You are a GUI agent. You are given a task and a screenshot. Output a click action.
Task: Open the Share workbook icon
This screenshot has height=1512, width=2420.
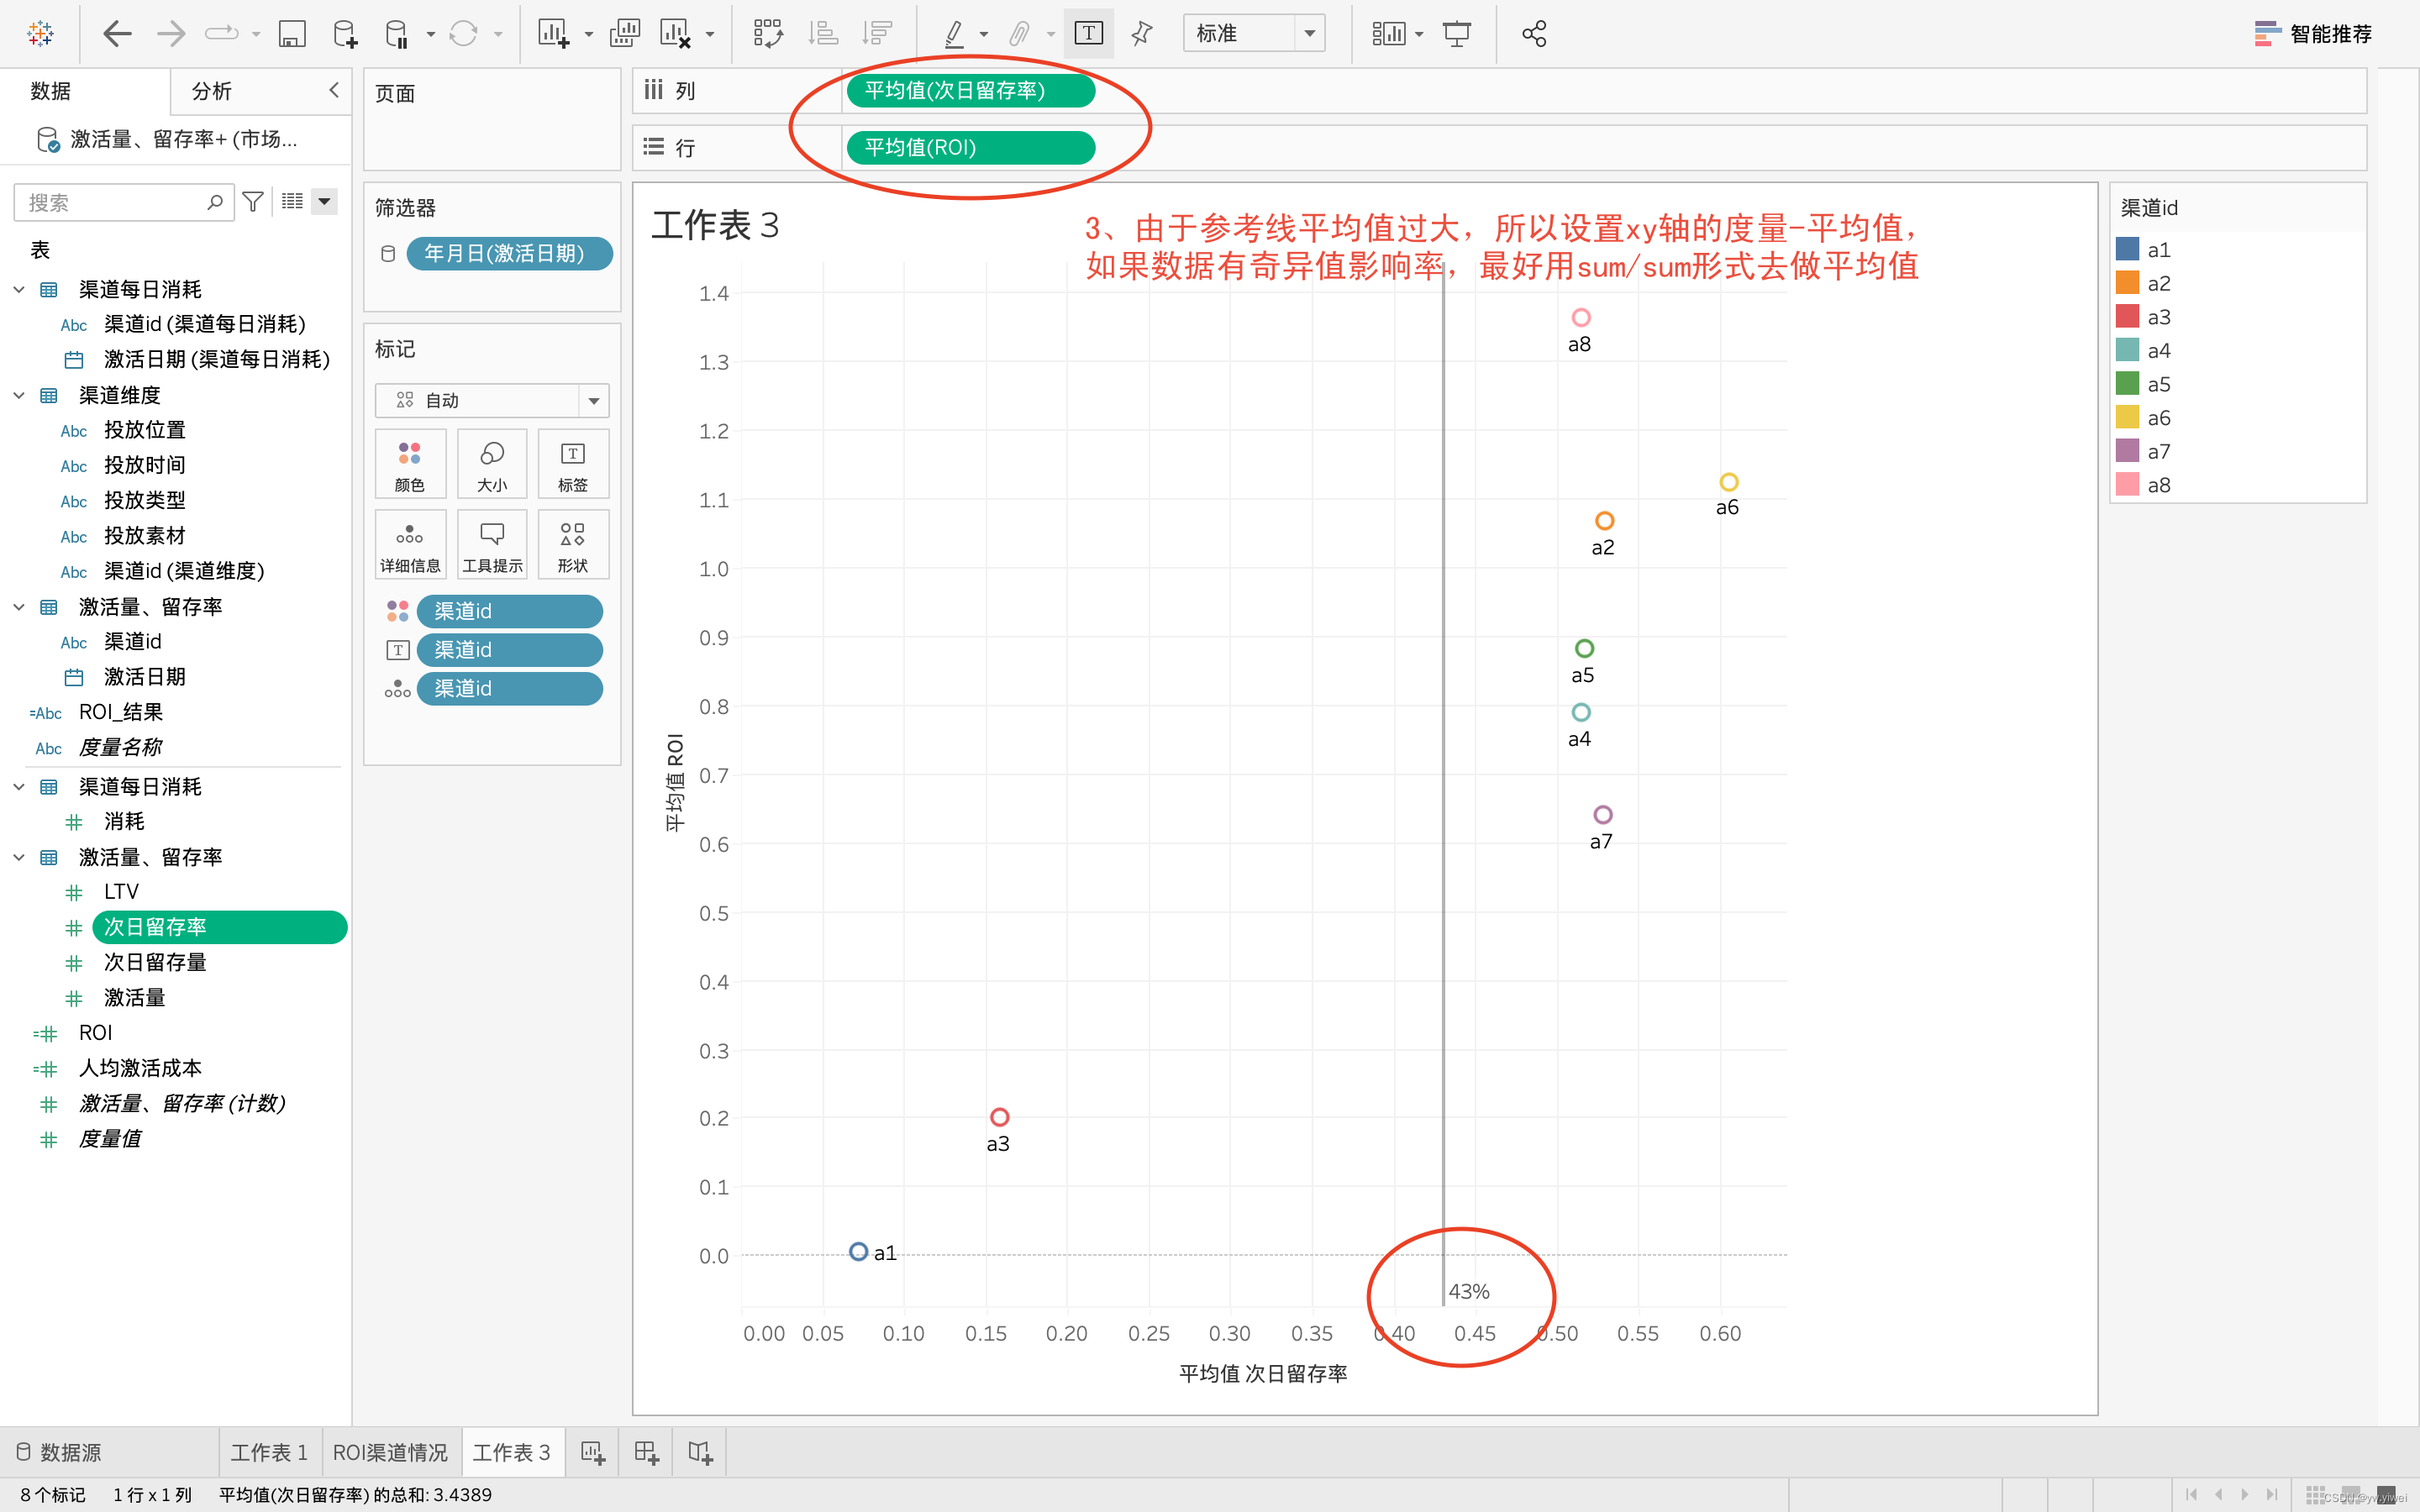(x=1533, y=34)
